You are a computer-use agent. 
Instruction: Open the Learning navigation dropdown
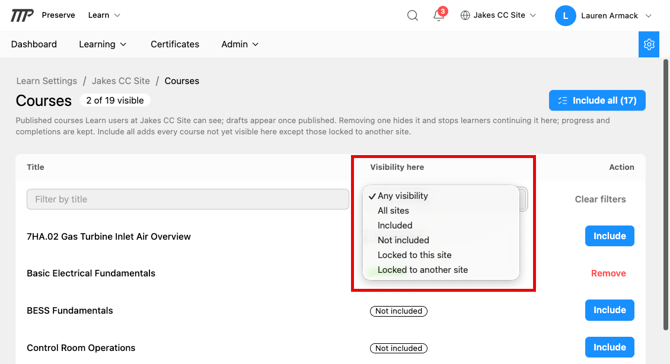(103, 44)
